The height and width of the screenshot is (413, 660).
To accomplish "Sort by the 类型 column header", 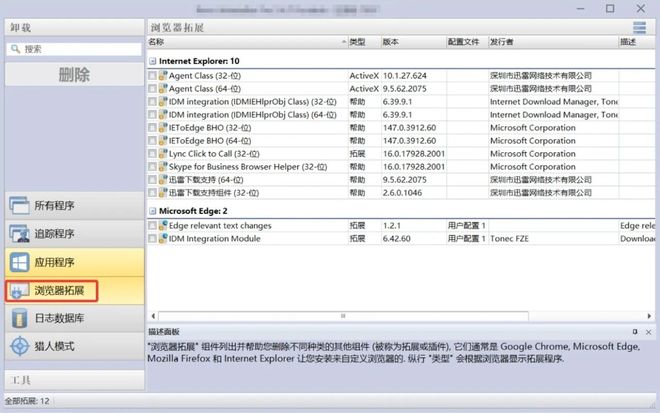I will pyautogui.click(x=364, y=42).
